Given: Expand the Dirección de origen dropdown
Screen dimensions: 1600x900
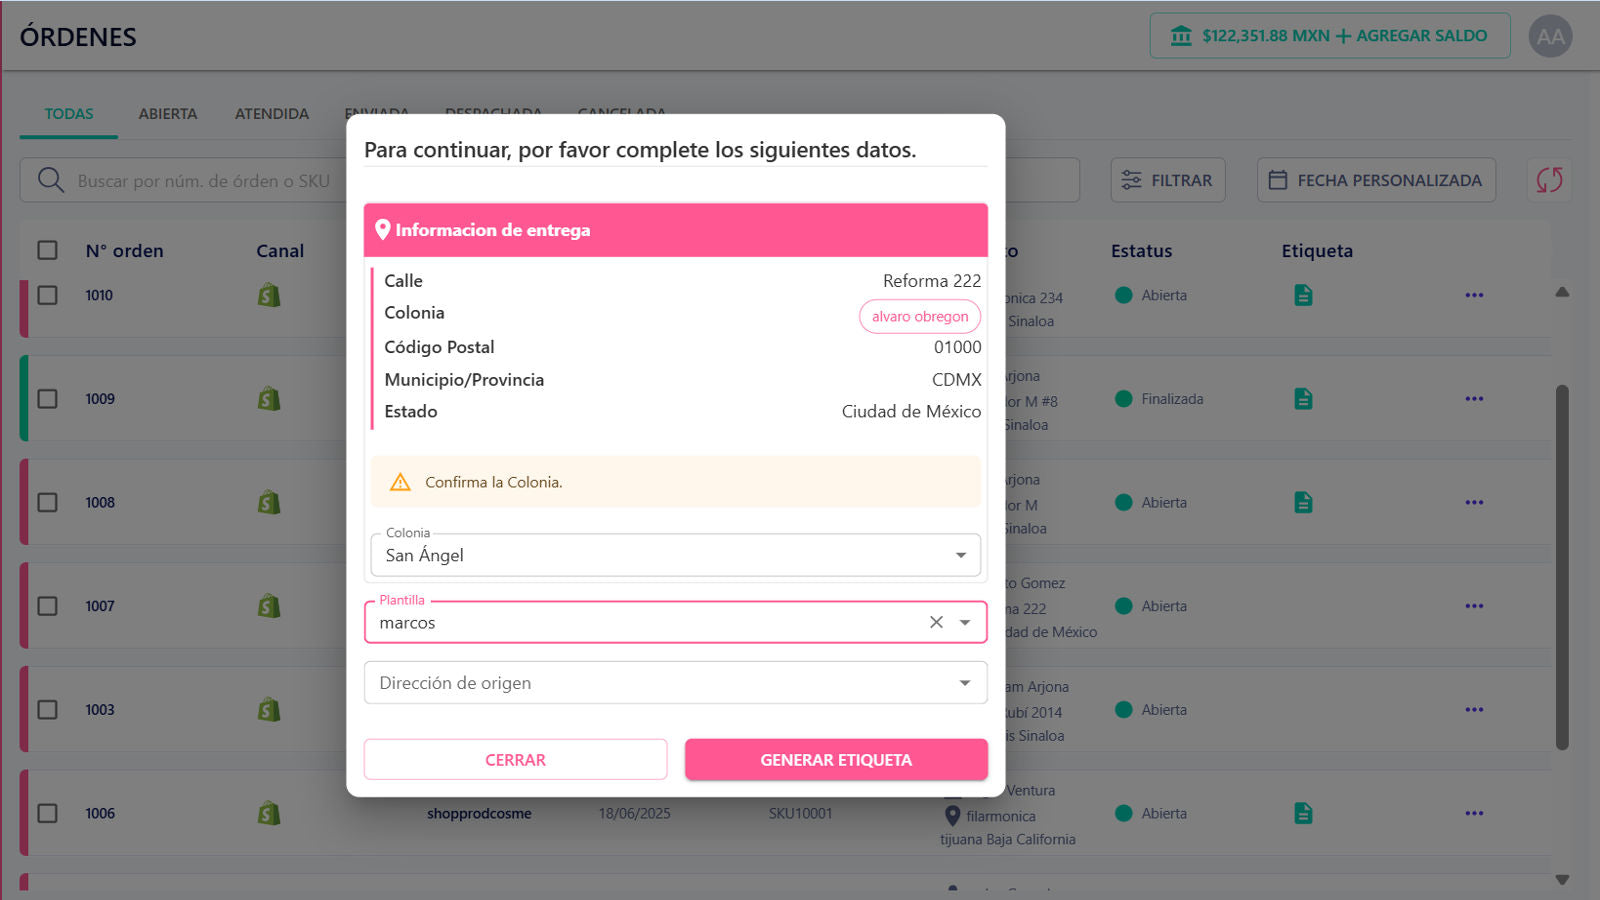Looking at the screenshot, I should tap(963, 682).
